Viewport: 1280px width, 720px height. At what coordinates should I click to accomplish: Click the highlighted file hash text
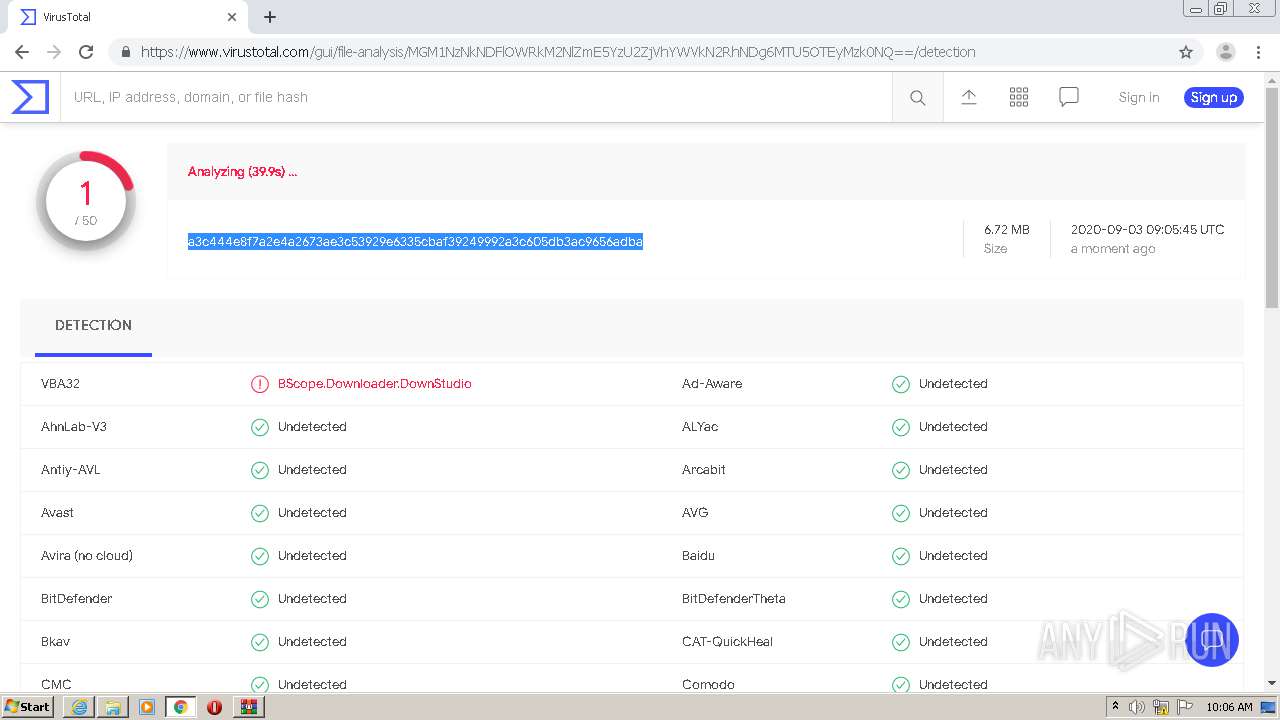pos(415,241)
